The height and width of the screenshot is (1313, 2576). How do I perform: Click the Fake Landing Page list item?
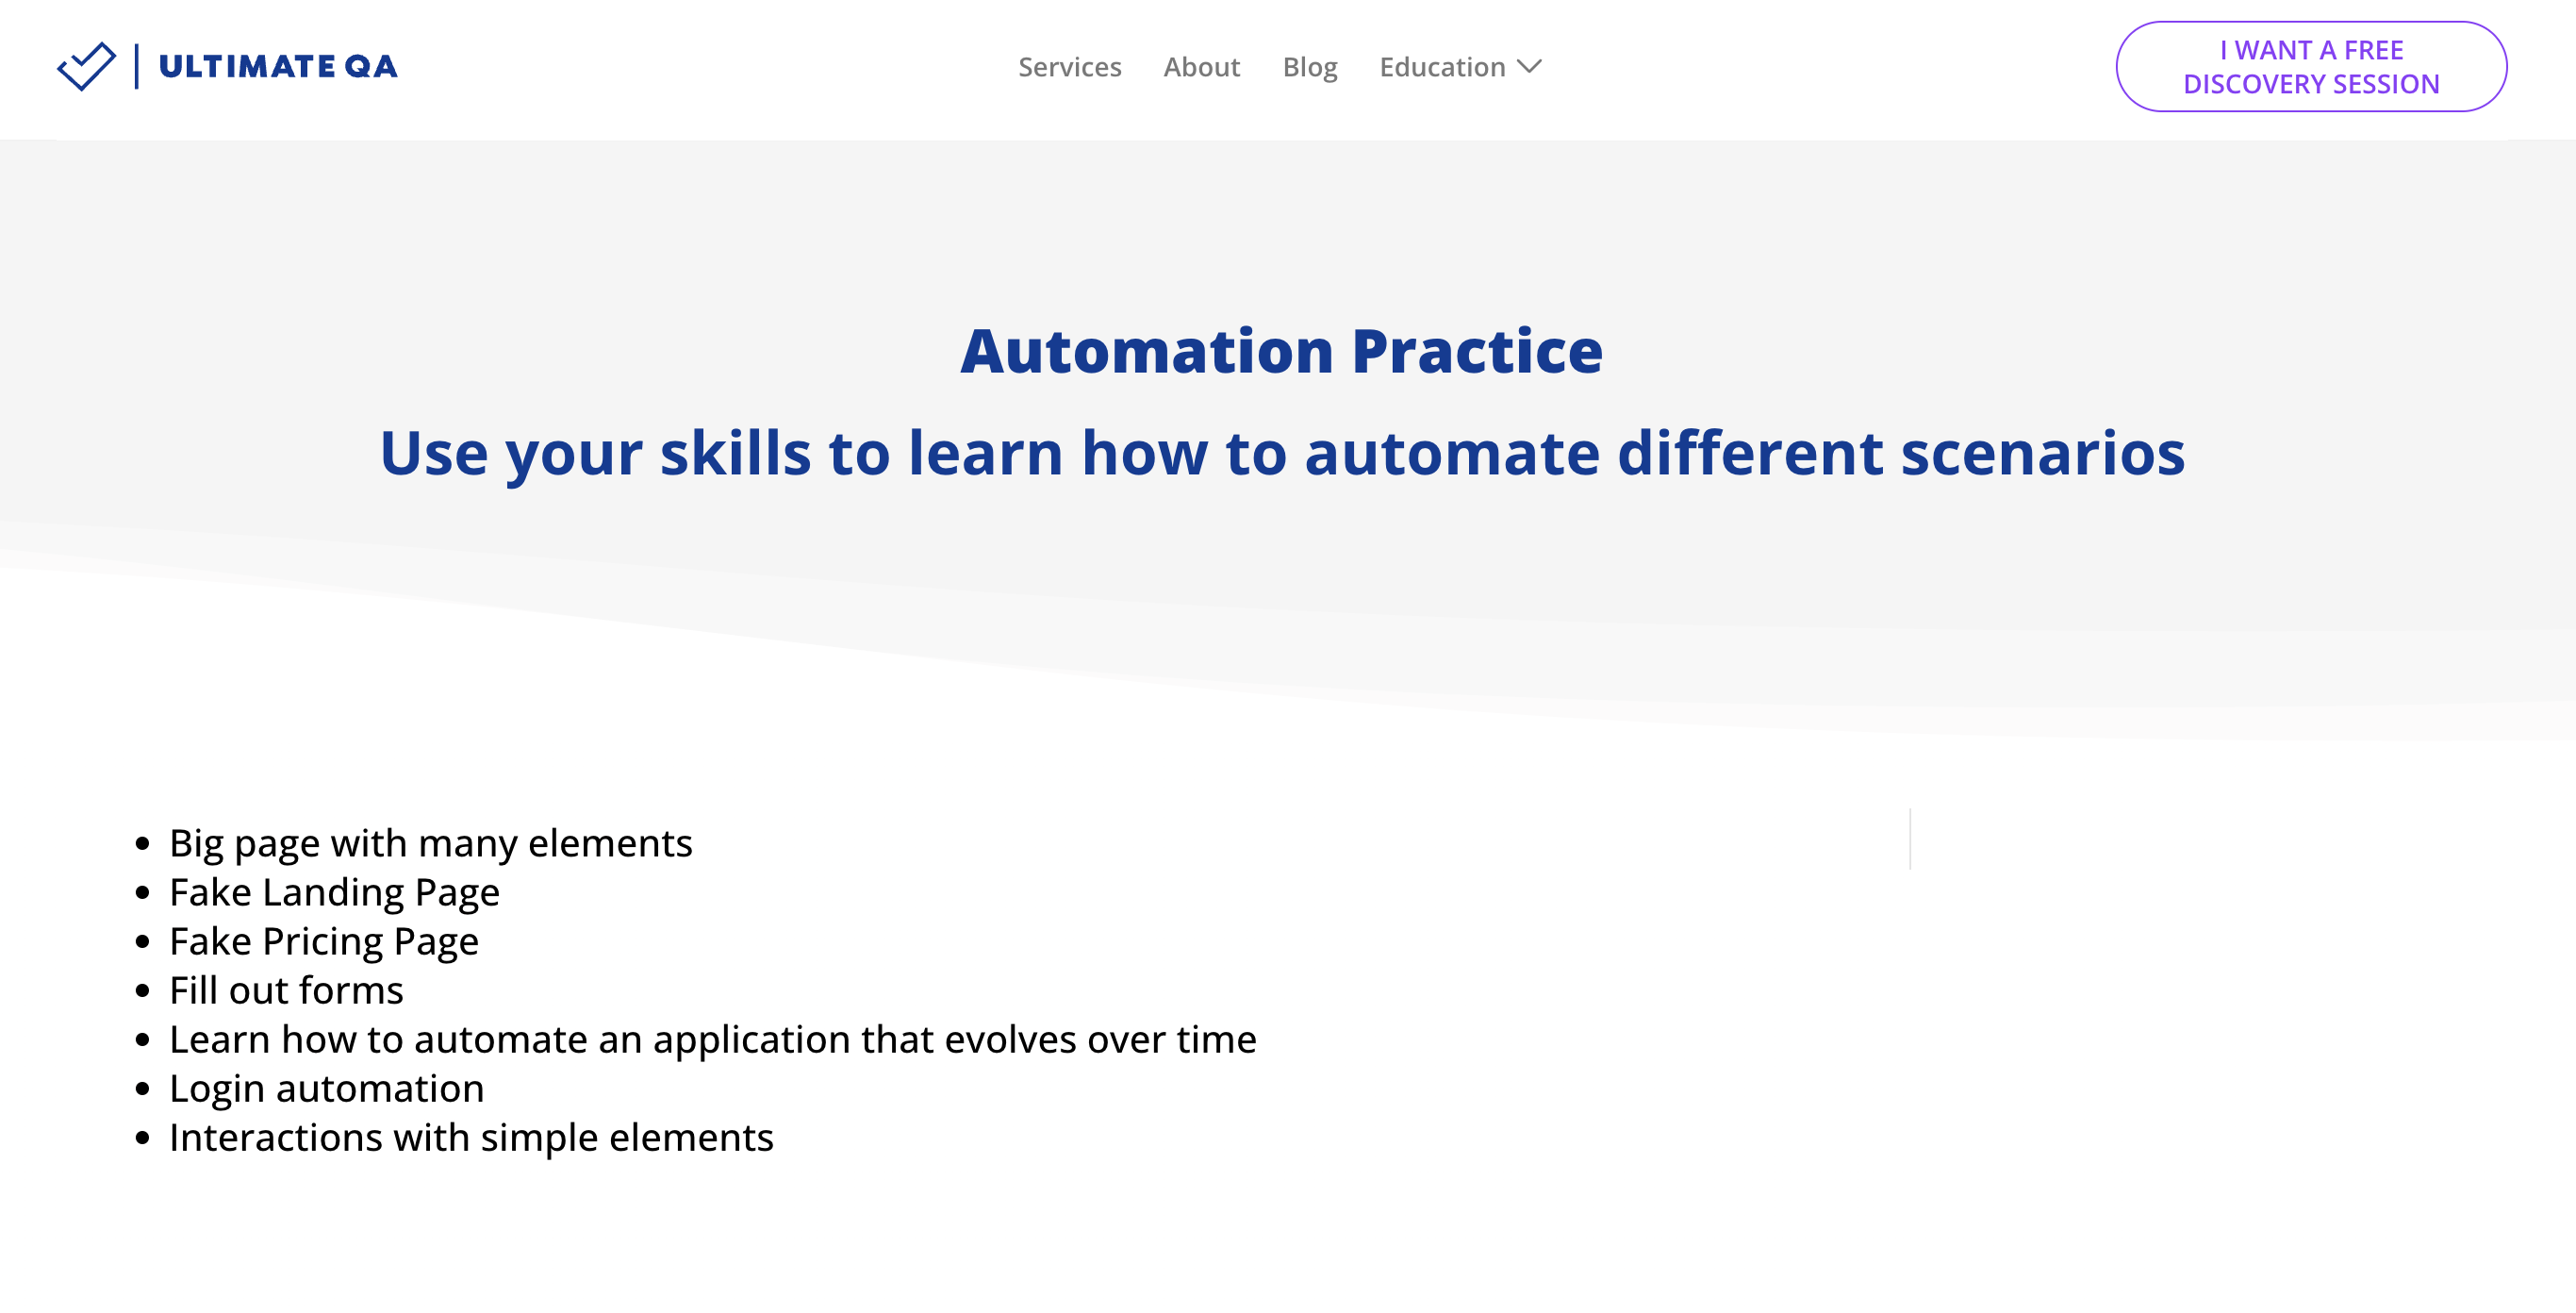333,891
